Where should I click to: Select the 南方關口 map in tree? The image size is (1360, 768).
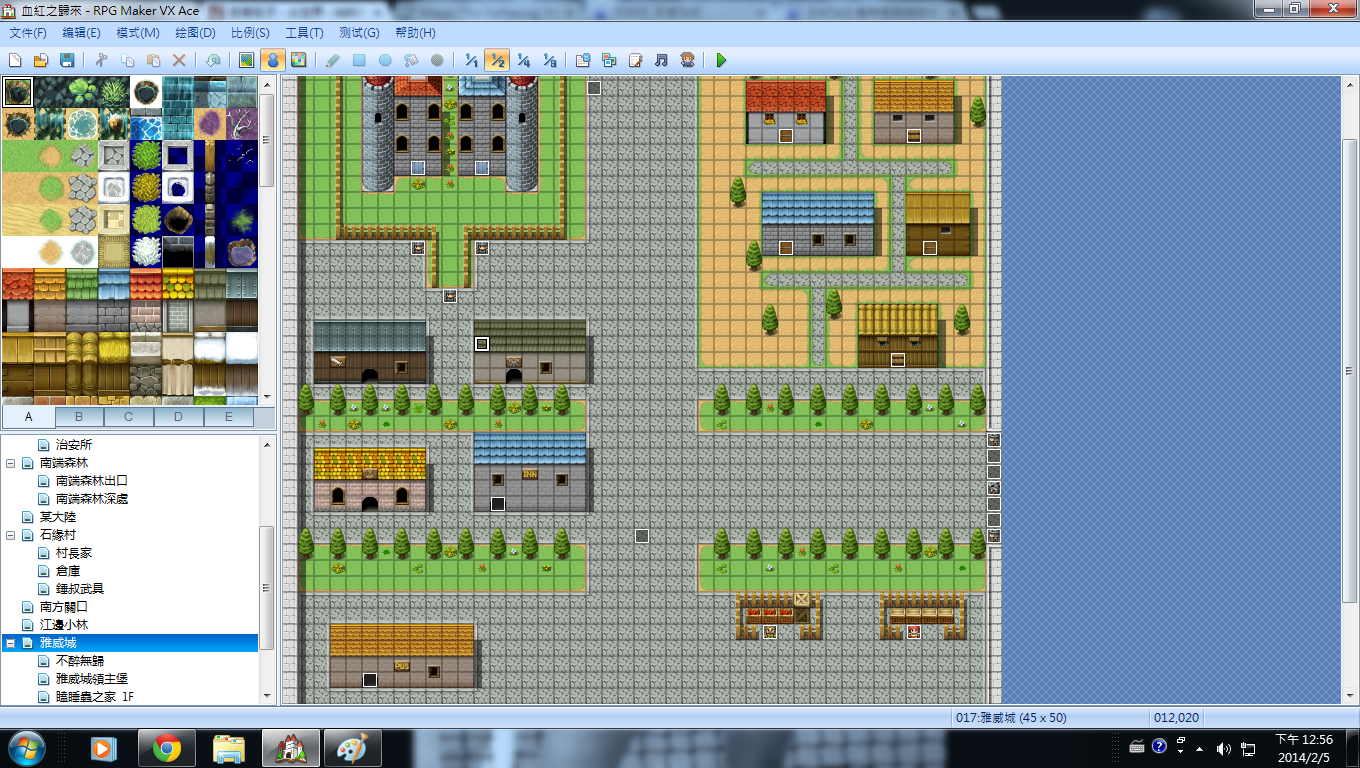(64, 607)
